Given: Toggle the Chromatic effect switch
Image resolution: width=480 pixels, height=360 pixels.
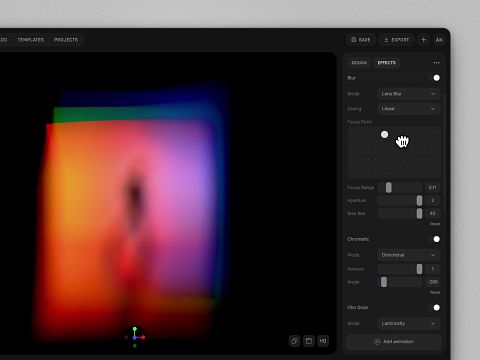Looking at the screenshot, I should coord(436,239).
